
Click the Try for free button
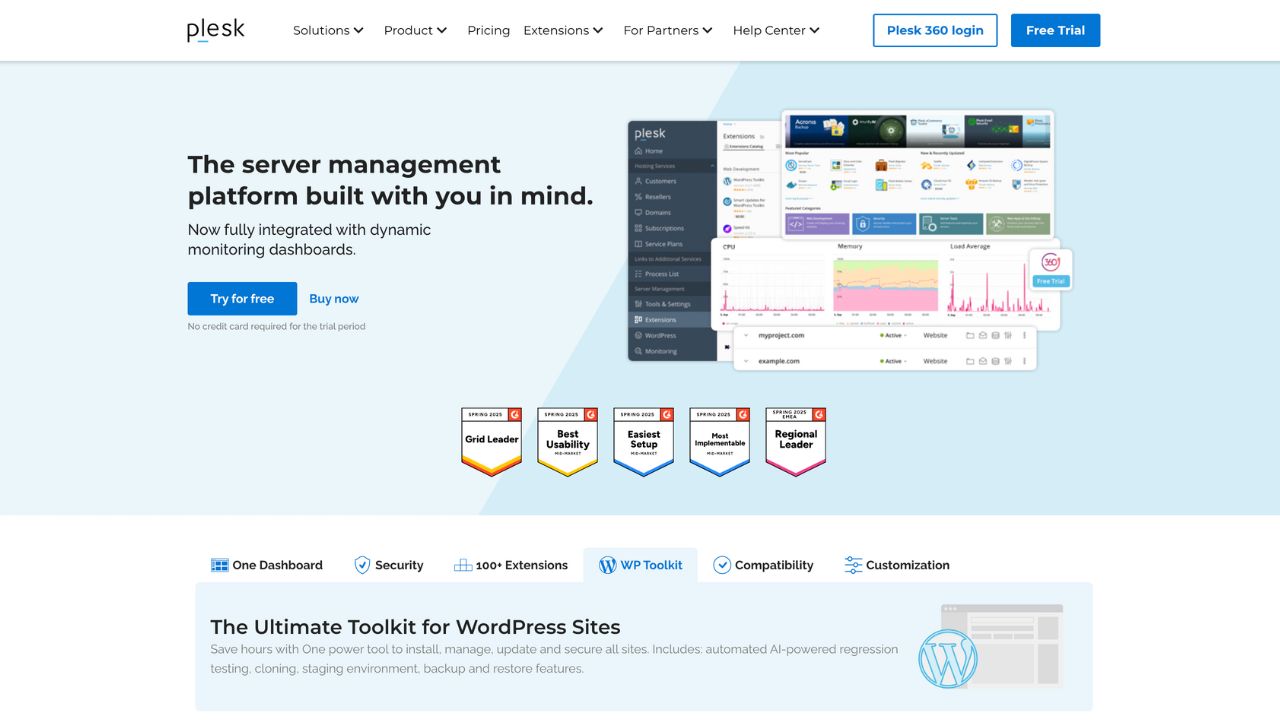(x=242, y=298)
